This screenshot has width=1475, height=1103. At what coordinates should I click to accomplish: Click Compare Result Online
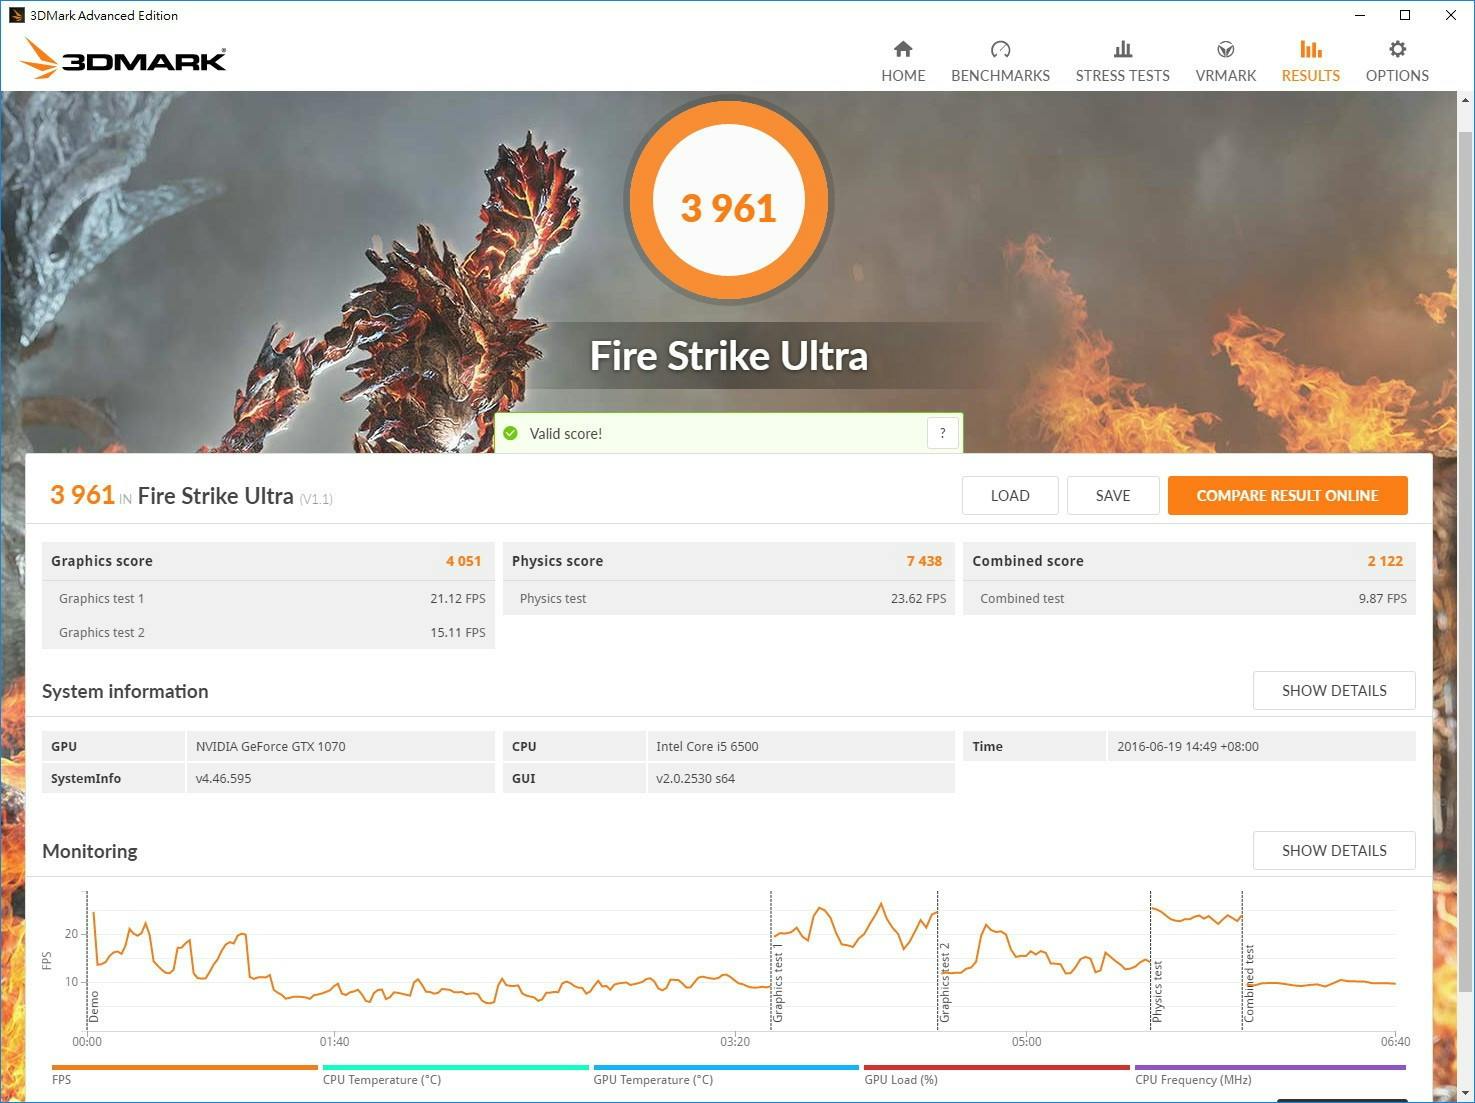(1287, 495)
